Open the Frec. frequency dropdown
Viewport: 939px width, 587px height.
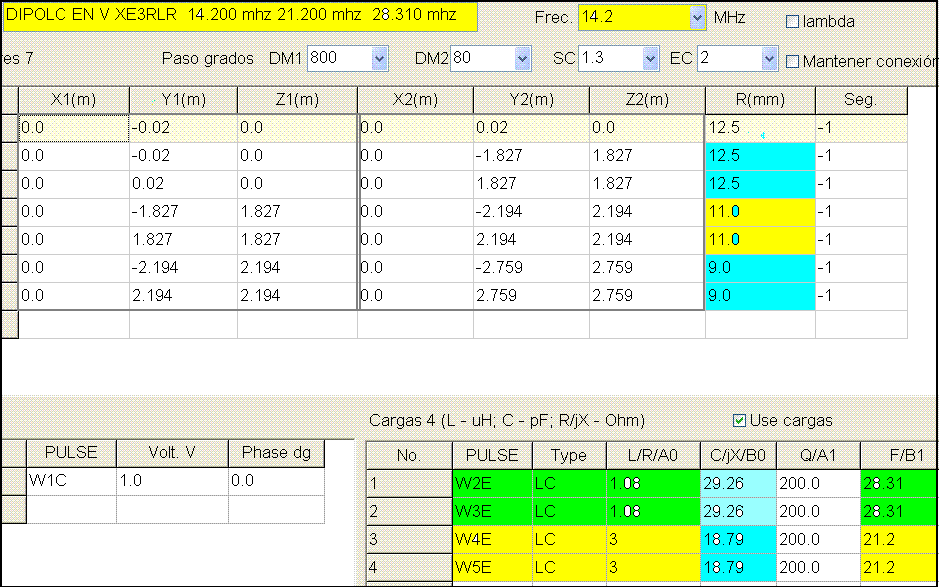pos(696,18)
